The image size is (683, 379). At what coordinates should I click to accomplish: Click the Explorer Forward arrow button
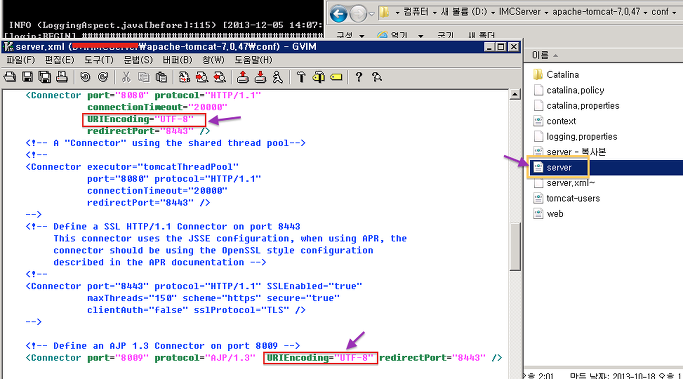[358, 14]
